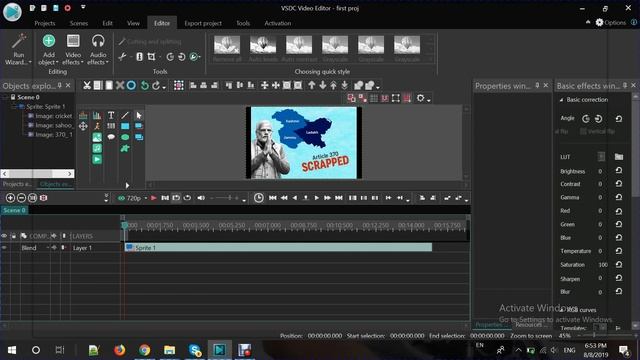This screenshot has width=640, height=360.
Task: Toggle loop playback button
Action: (187, 198)
